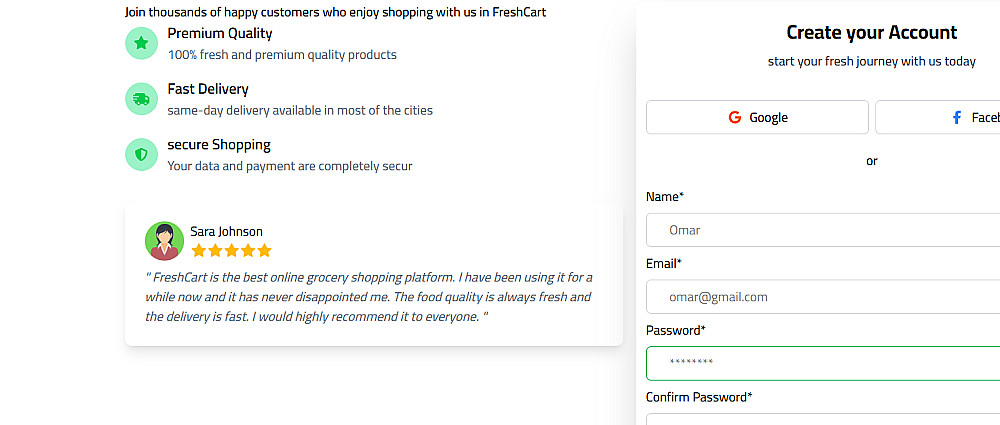Click the secure Shopping shield icon
The image size is (1000, 425).
point(141,155)
